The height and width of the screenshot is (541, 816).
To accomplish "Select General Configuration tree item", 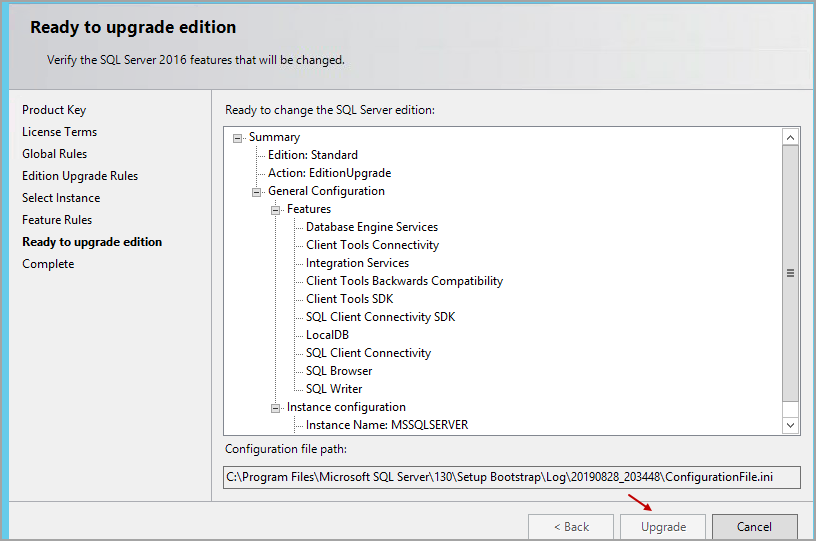I will [x=326, y=191].
